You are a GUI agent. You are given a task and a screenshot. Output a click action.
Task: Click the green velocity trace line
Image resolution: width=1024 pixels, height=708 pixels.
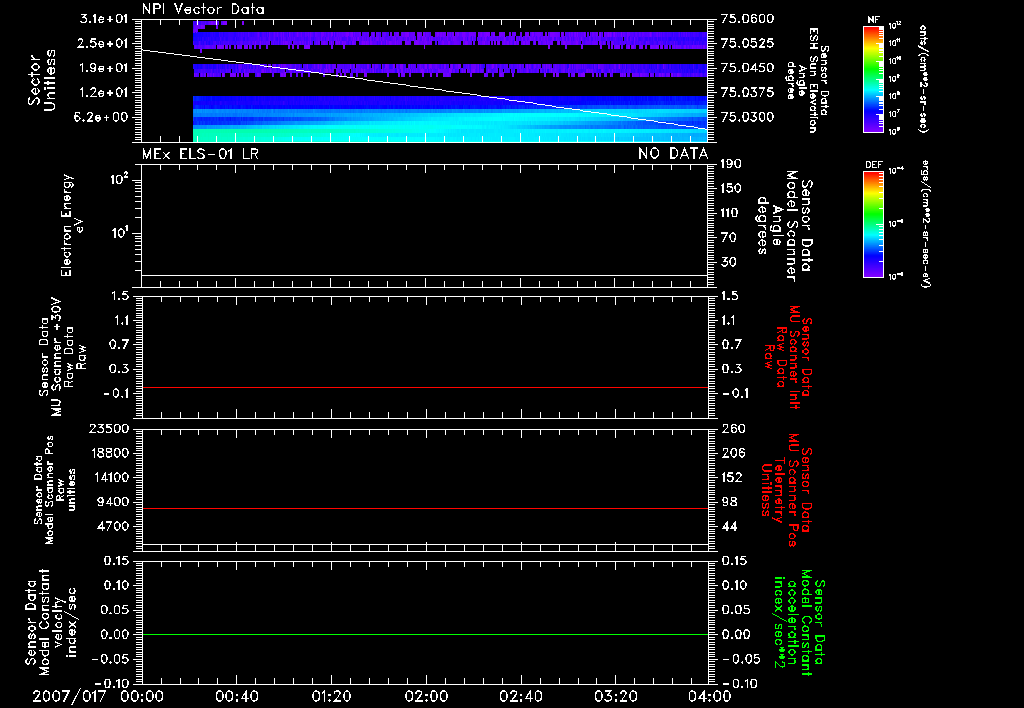point(424,634)
